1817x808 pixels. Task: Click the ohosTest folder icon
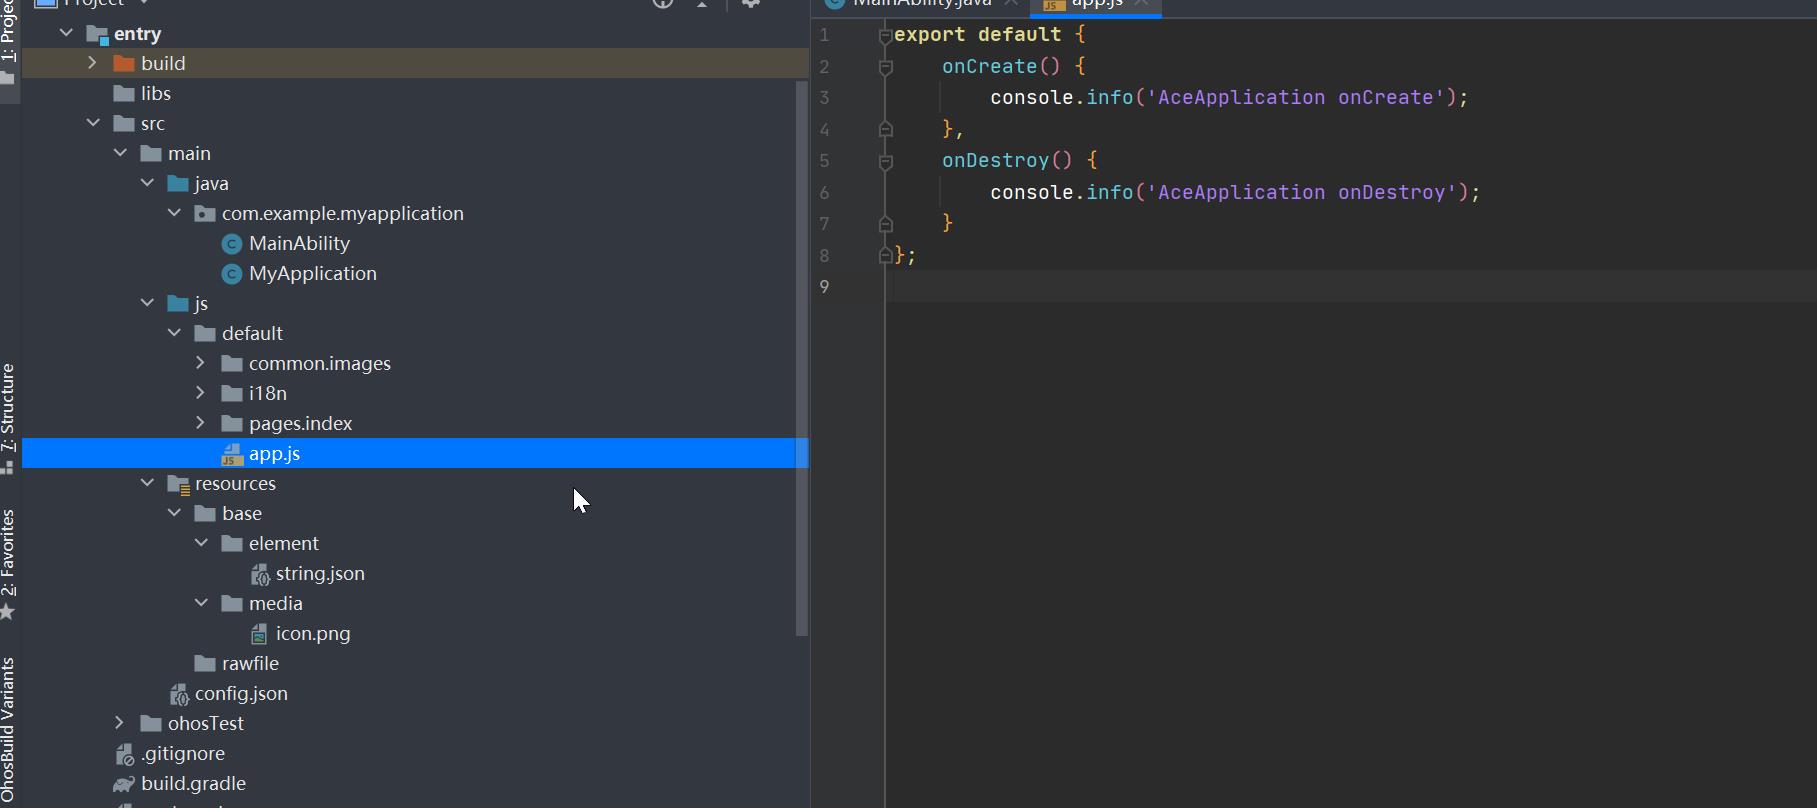coord(151,723)
